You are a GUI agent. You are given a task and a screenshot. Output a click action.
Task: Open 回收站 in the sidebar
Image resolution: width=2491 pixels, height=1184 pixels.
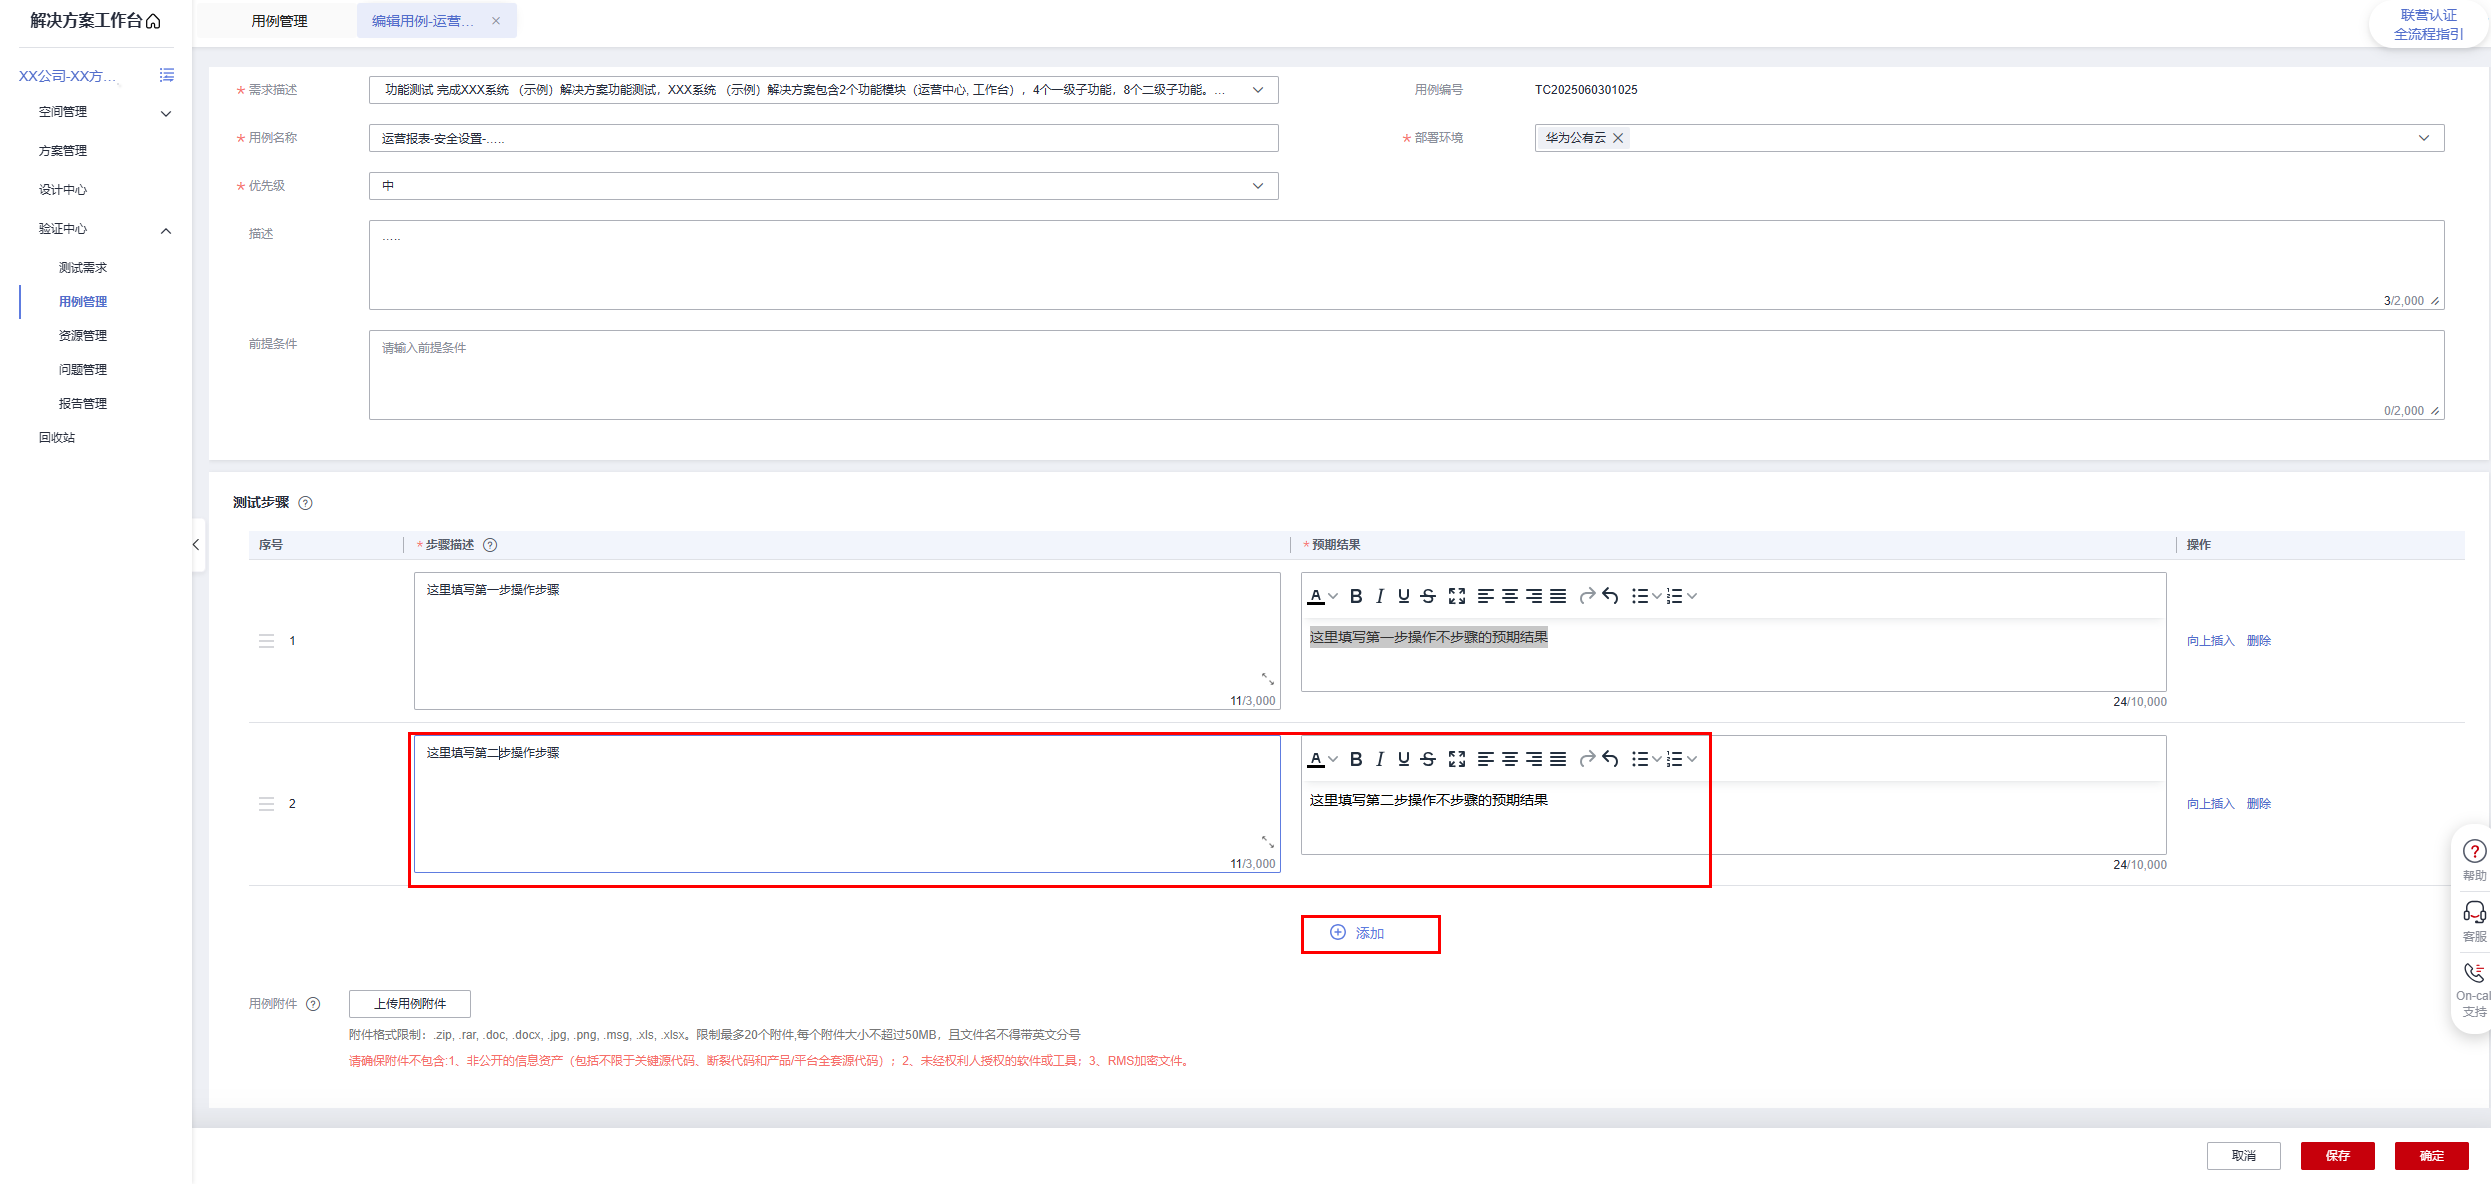tap(57, 438)
